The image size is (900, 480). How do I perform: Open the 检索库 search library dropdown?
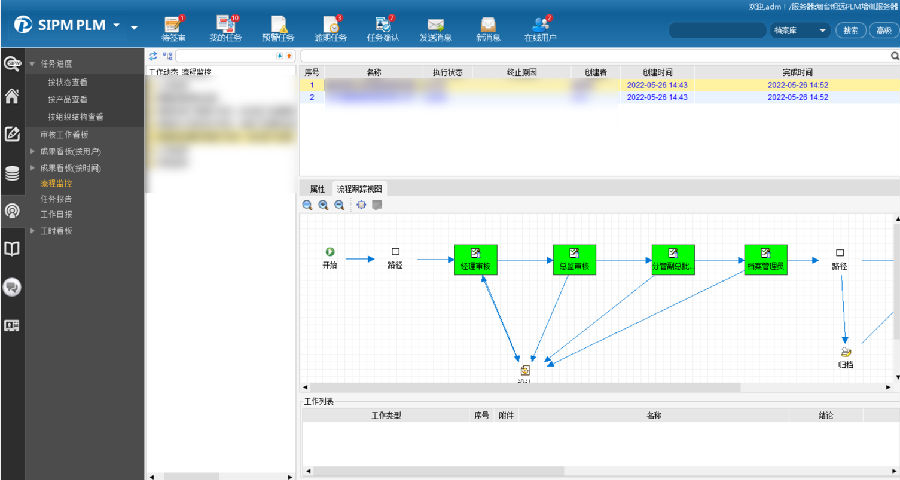click(799, 30)
